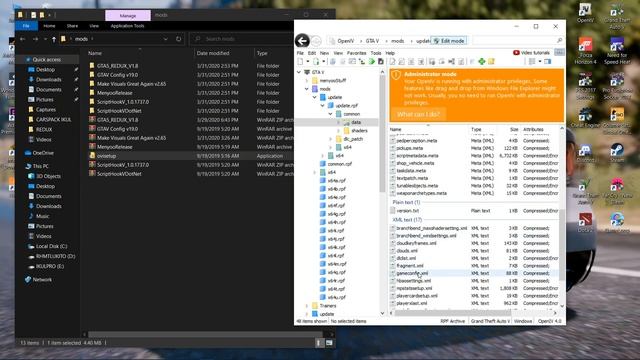This screenshot has width=640, height=360.
Task: Click the OpenIV black back arrow button
Action: (302, 41)
